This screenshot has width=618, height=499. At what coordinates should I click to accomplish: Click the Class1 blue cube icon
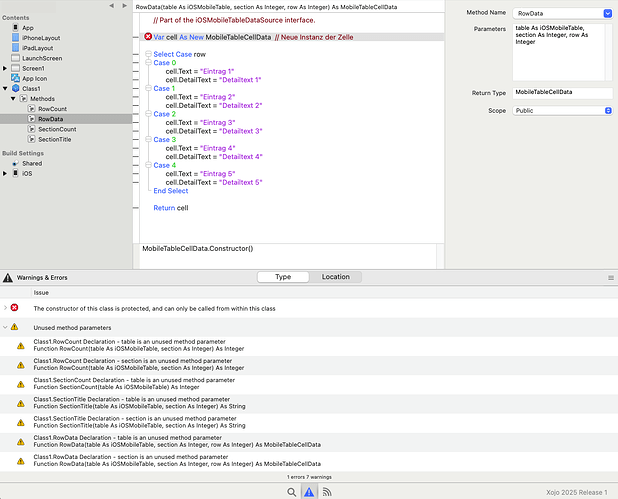tap(15, 88)
